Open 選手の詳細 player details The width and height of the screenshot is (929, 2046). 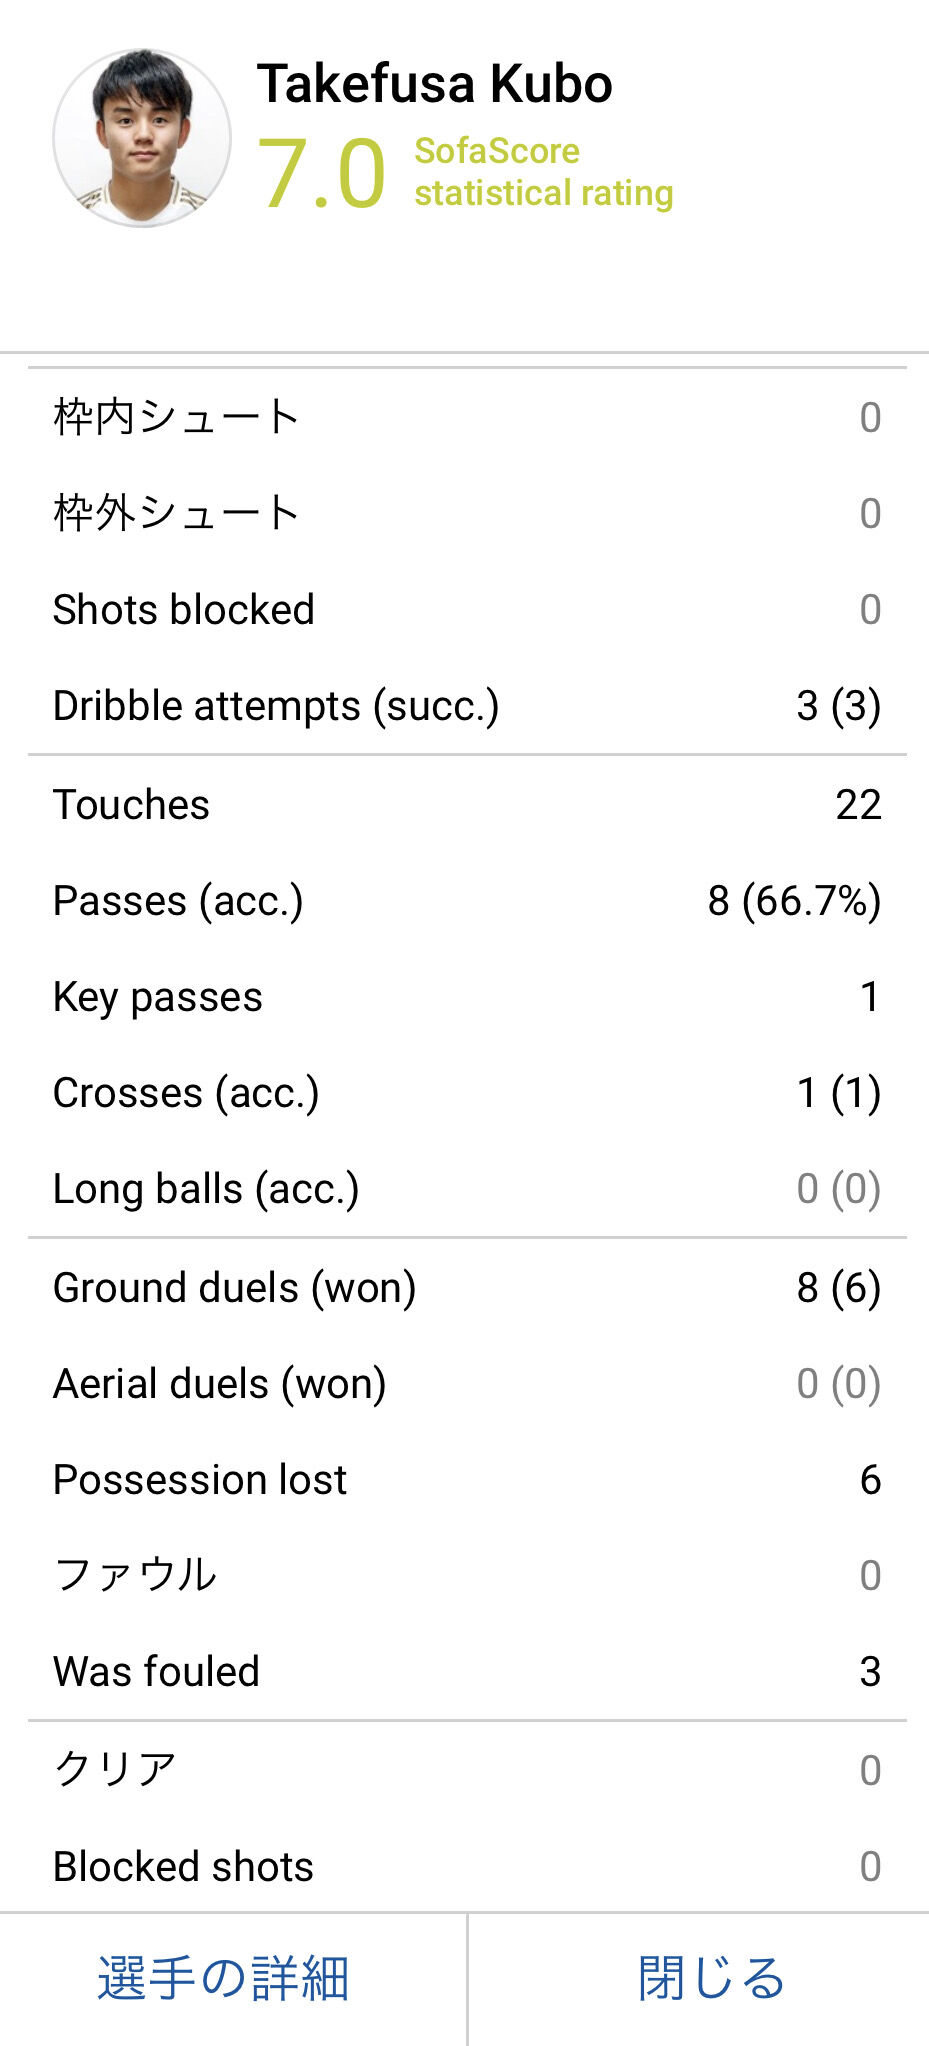coord(223,1978)
